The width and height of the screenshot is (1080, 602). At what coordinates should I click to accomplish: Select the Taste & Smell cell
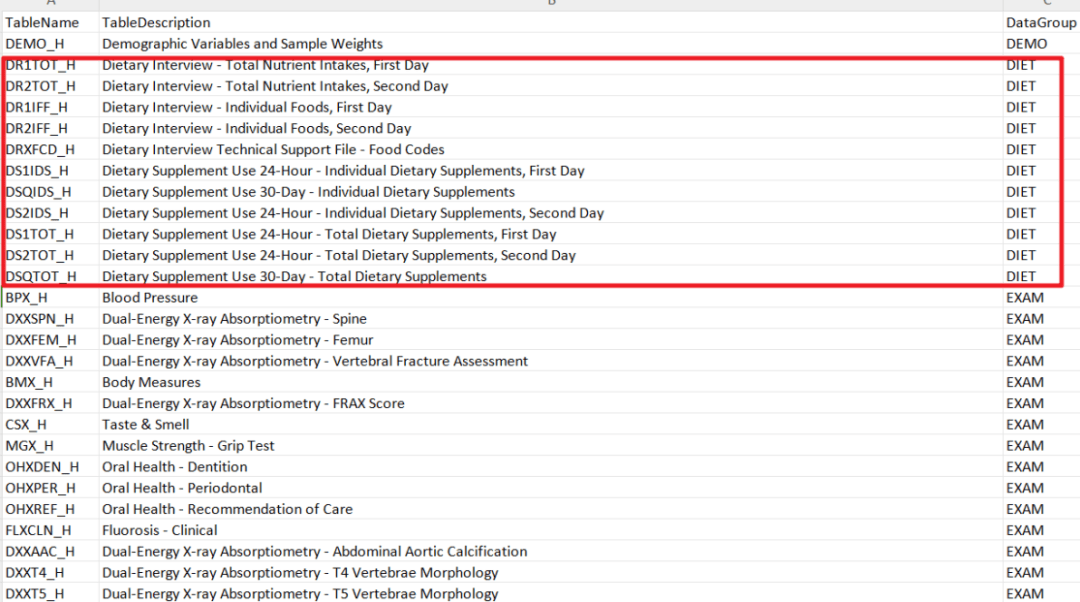click(x=145, y=425)
